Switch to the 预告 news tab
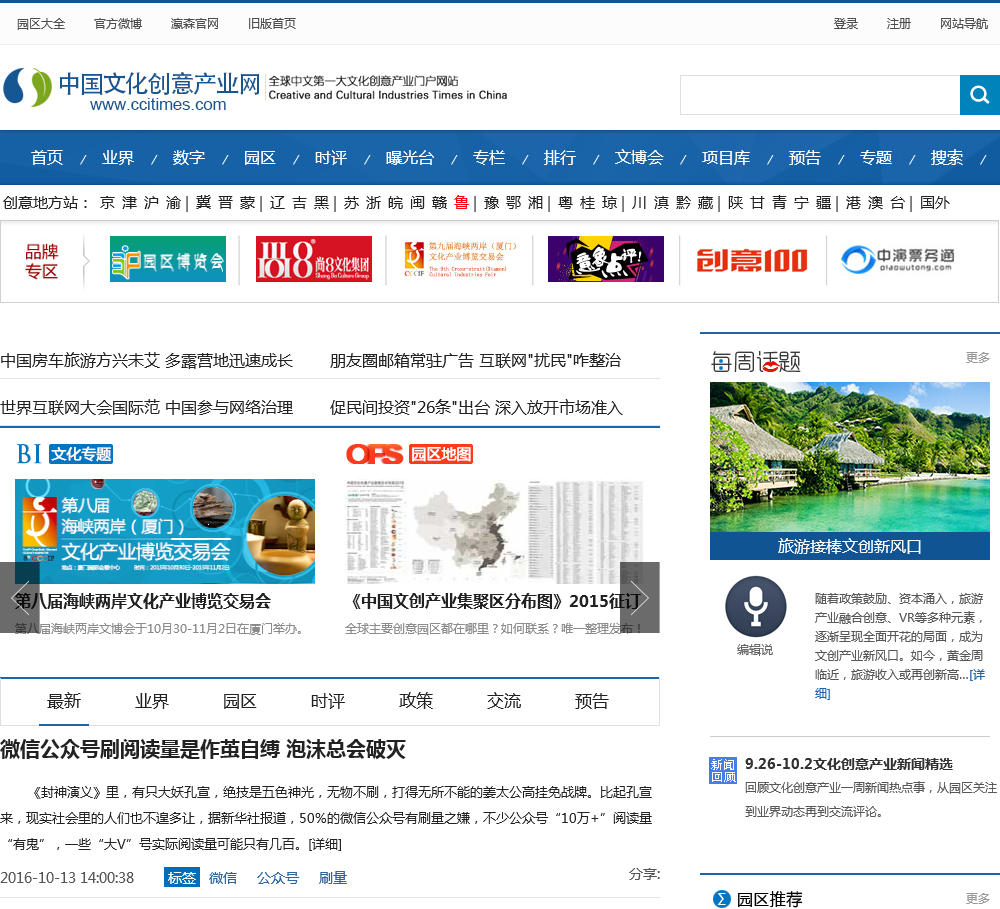 click(592, 702)
